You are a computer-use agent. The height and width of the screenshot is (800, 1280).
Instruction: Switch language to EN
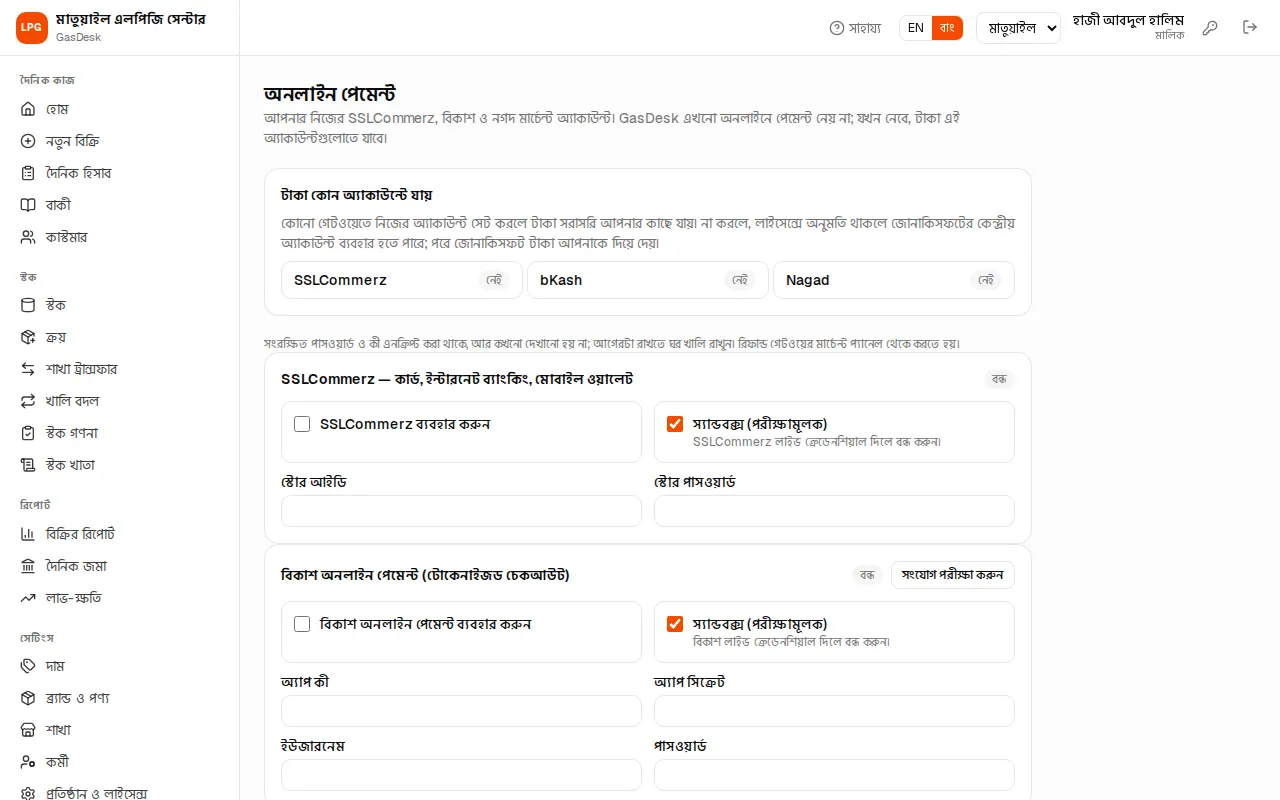(x=916, y=28)
